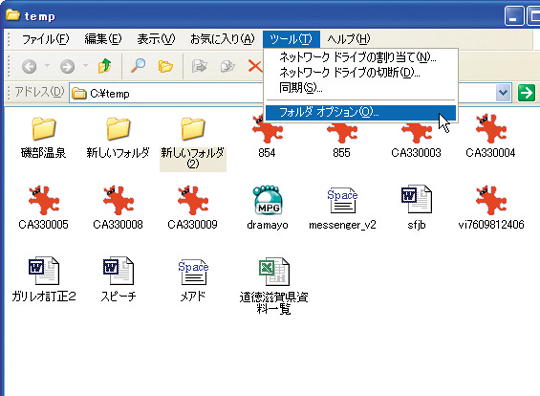The width and height of the screenshot is (540, 396).
Task: Go up one folder level
Action: [104, 66]
